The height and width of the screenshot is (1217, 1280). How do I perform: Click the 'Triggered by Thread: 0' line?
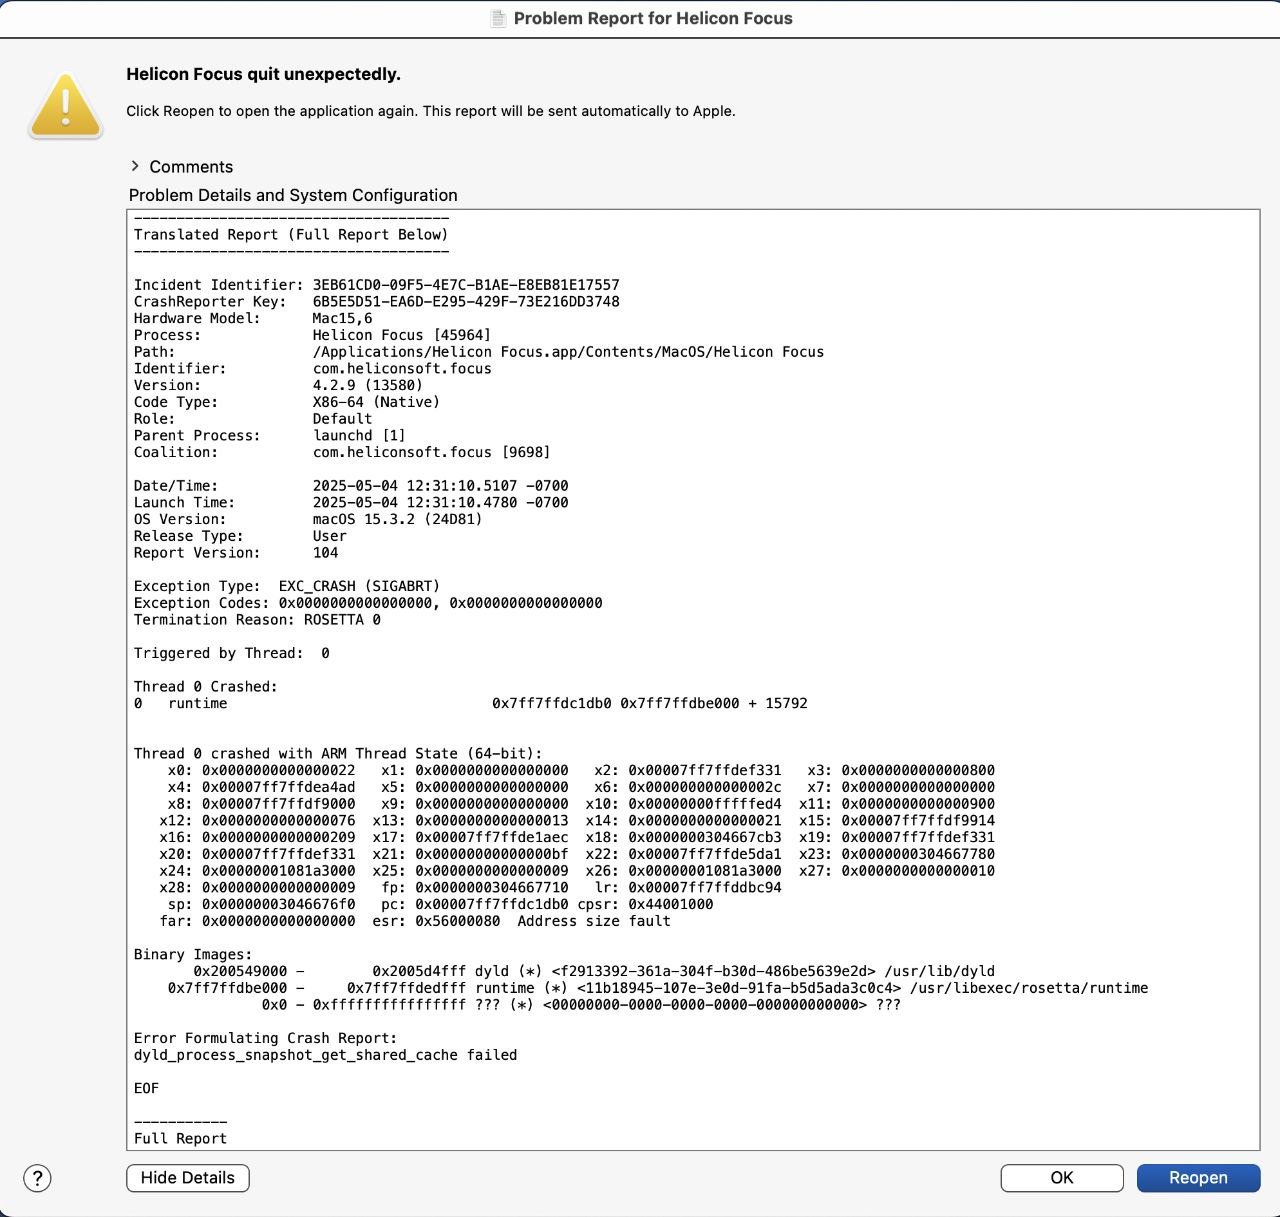[232, 653]
